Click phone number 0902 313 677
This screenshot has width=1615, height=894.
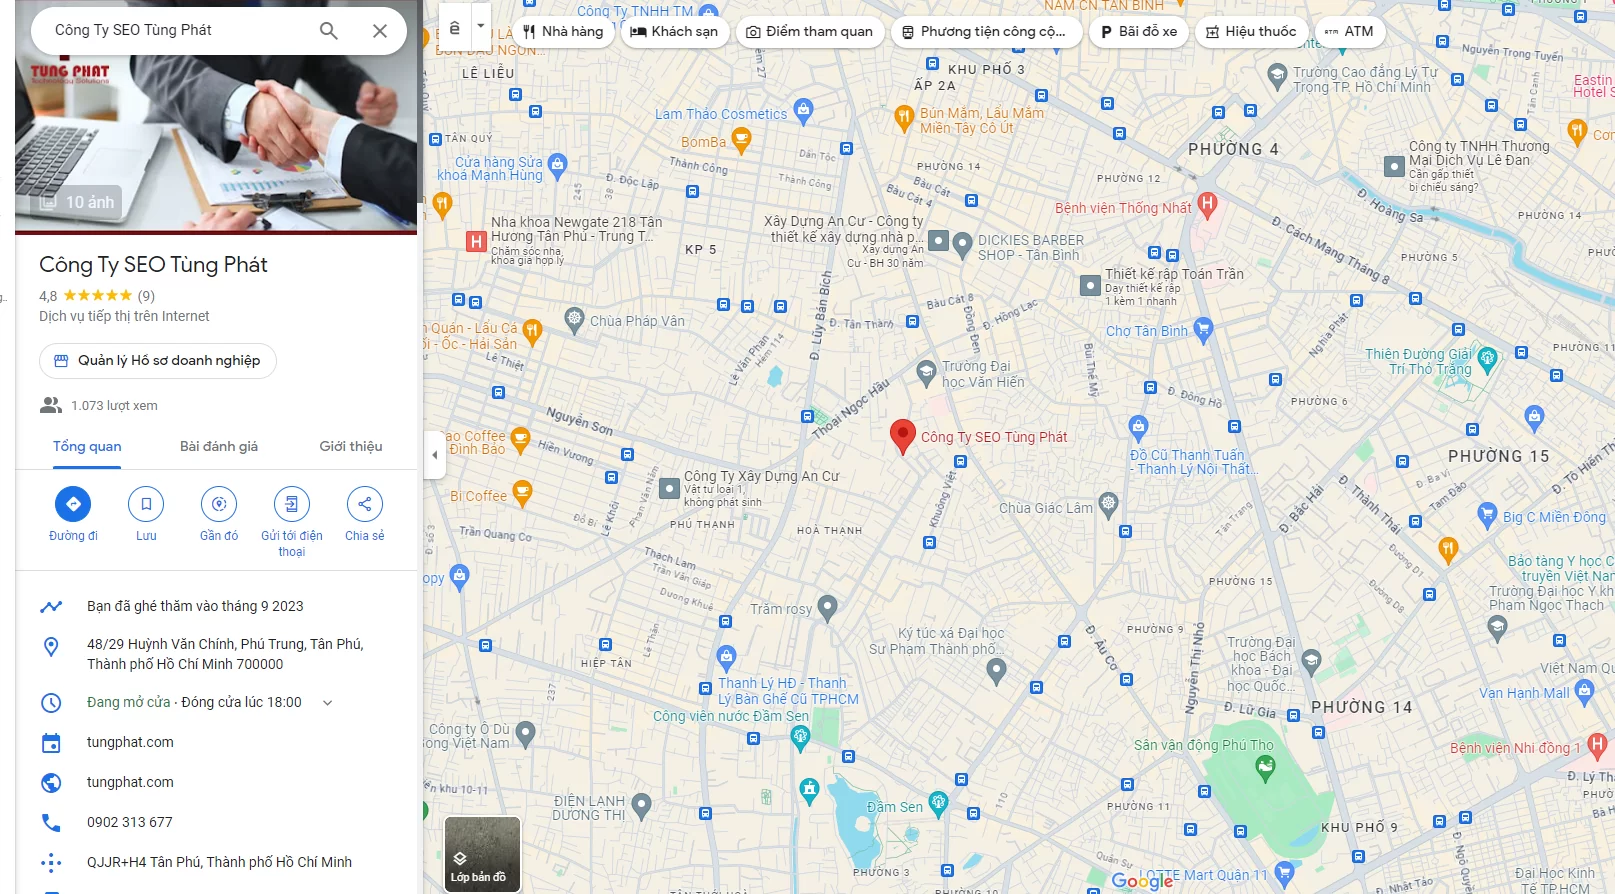pyautogui.click(x=130, y=822)
